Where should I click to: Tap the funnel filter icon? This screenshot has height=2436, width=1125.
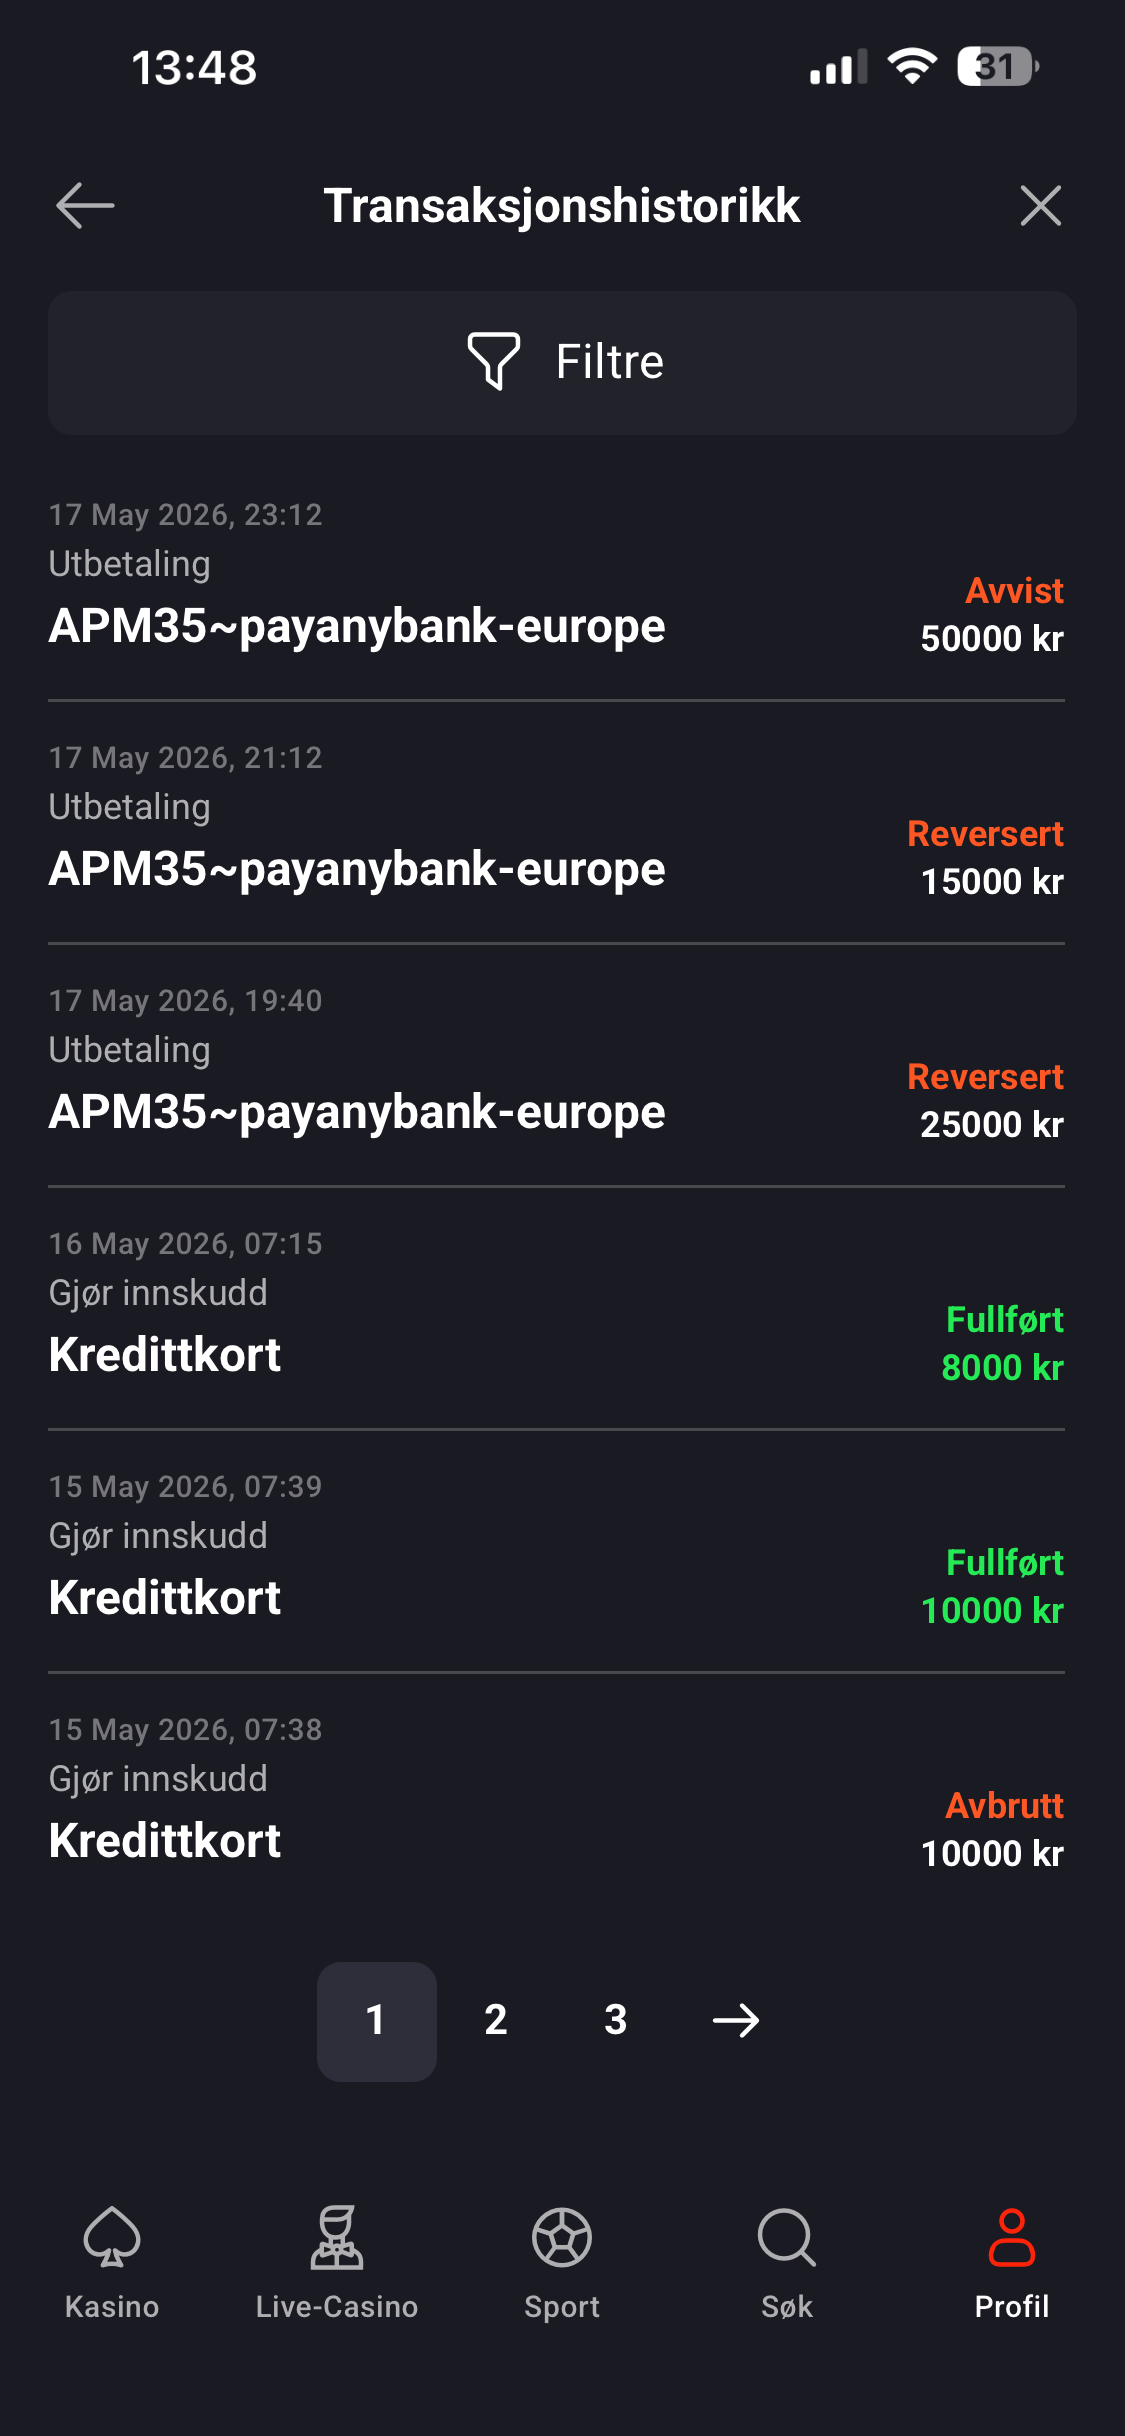(x=494, y=361)
